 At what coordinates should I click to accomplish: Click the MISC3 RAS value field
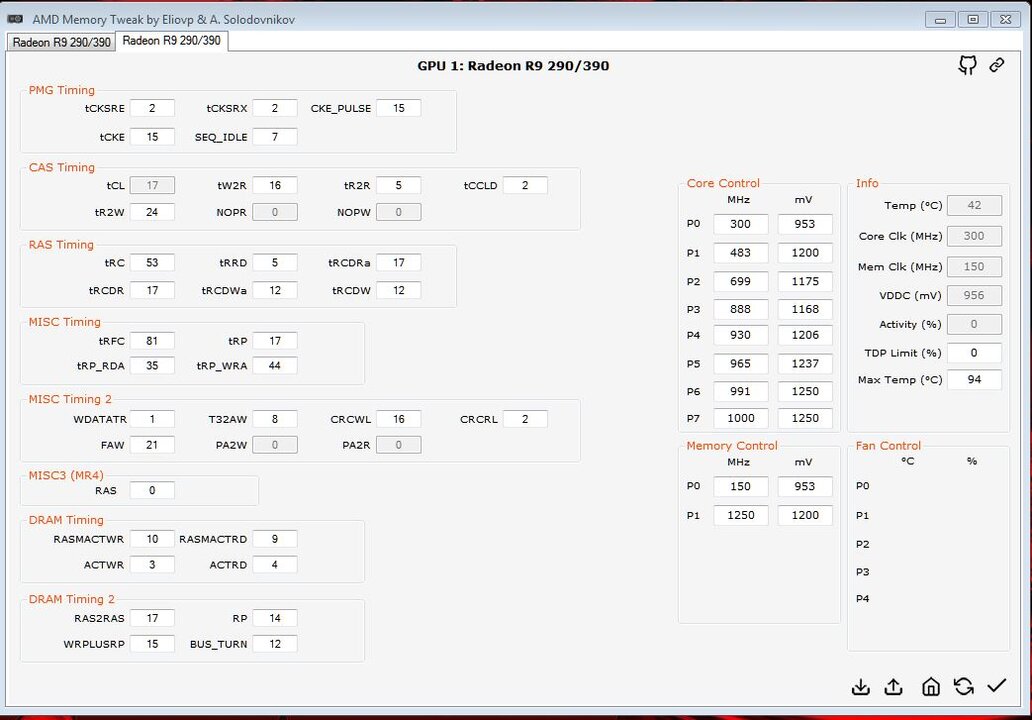click(152, 490)
